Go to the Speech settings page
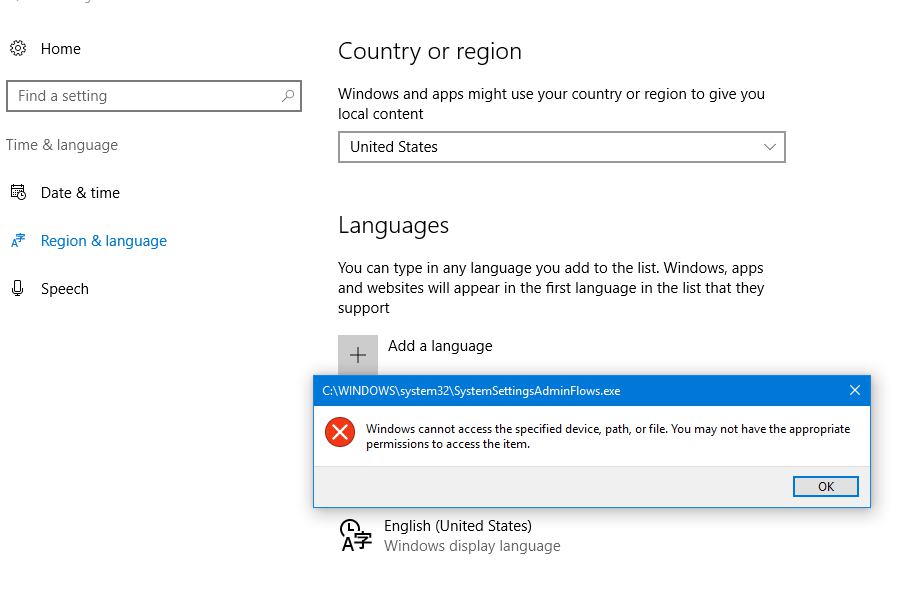 pos(65,289)
